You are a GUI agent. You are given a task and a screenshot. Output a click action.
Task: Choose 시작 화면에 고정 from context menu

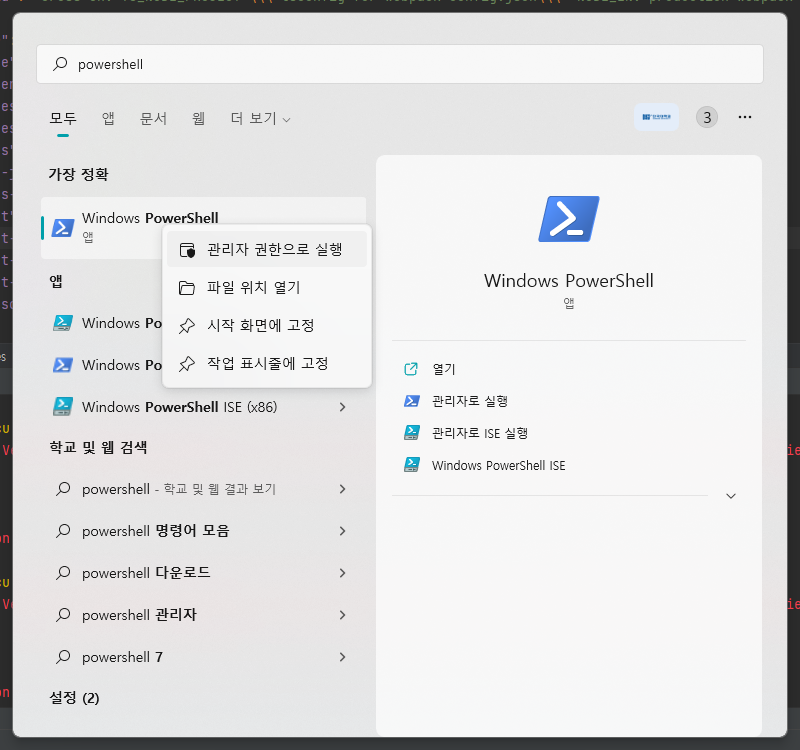click(x=267, y=326)
